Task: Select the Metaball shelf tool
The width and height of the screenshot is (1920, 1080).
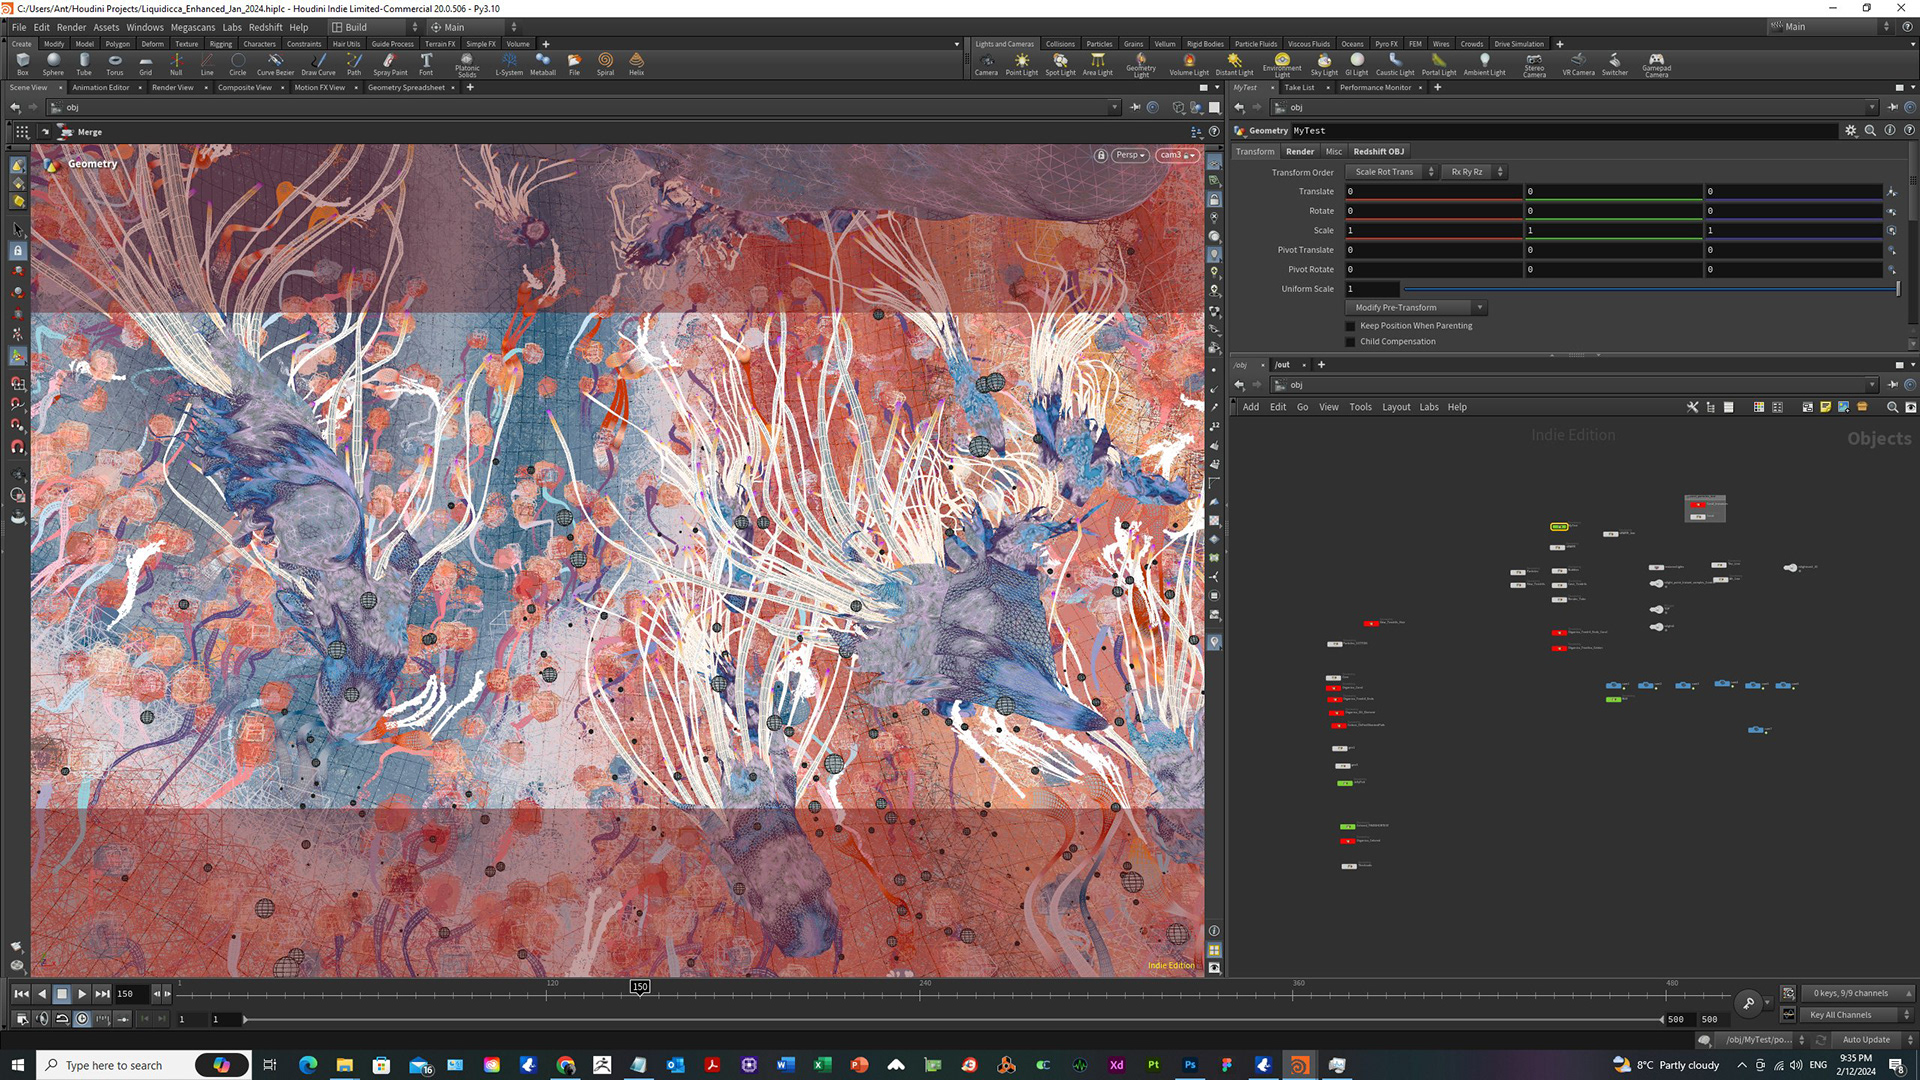Action: 543,64
